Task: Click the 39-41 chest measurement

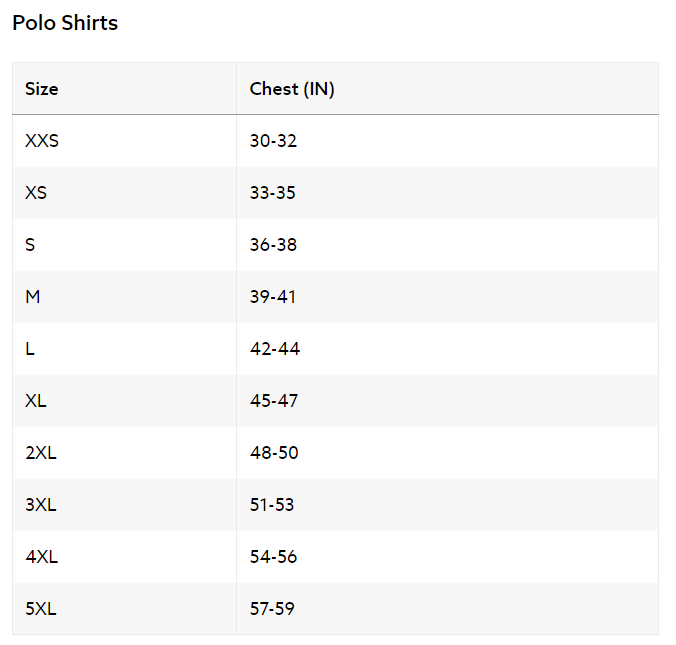Action: tap(273, 297)
